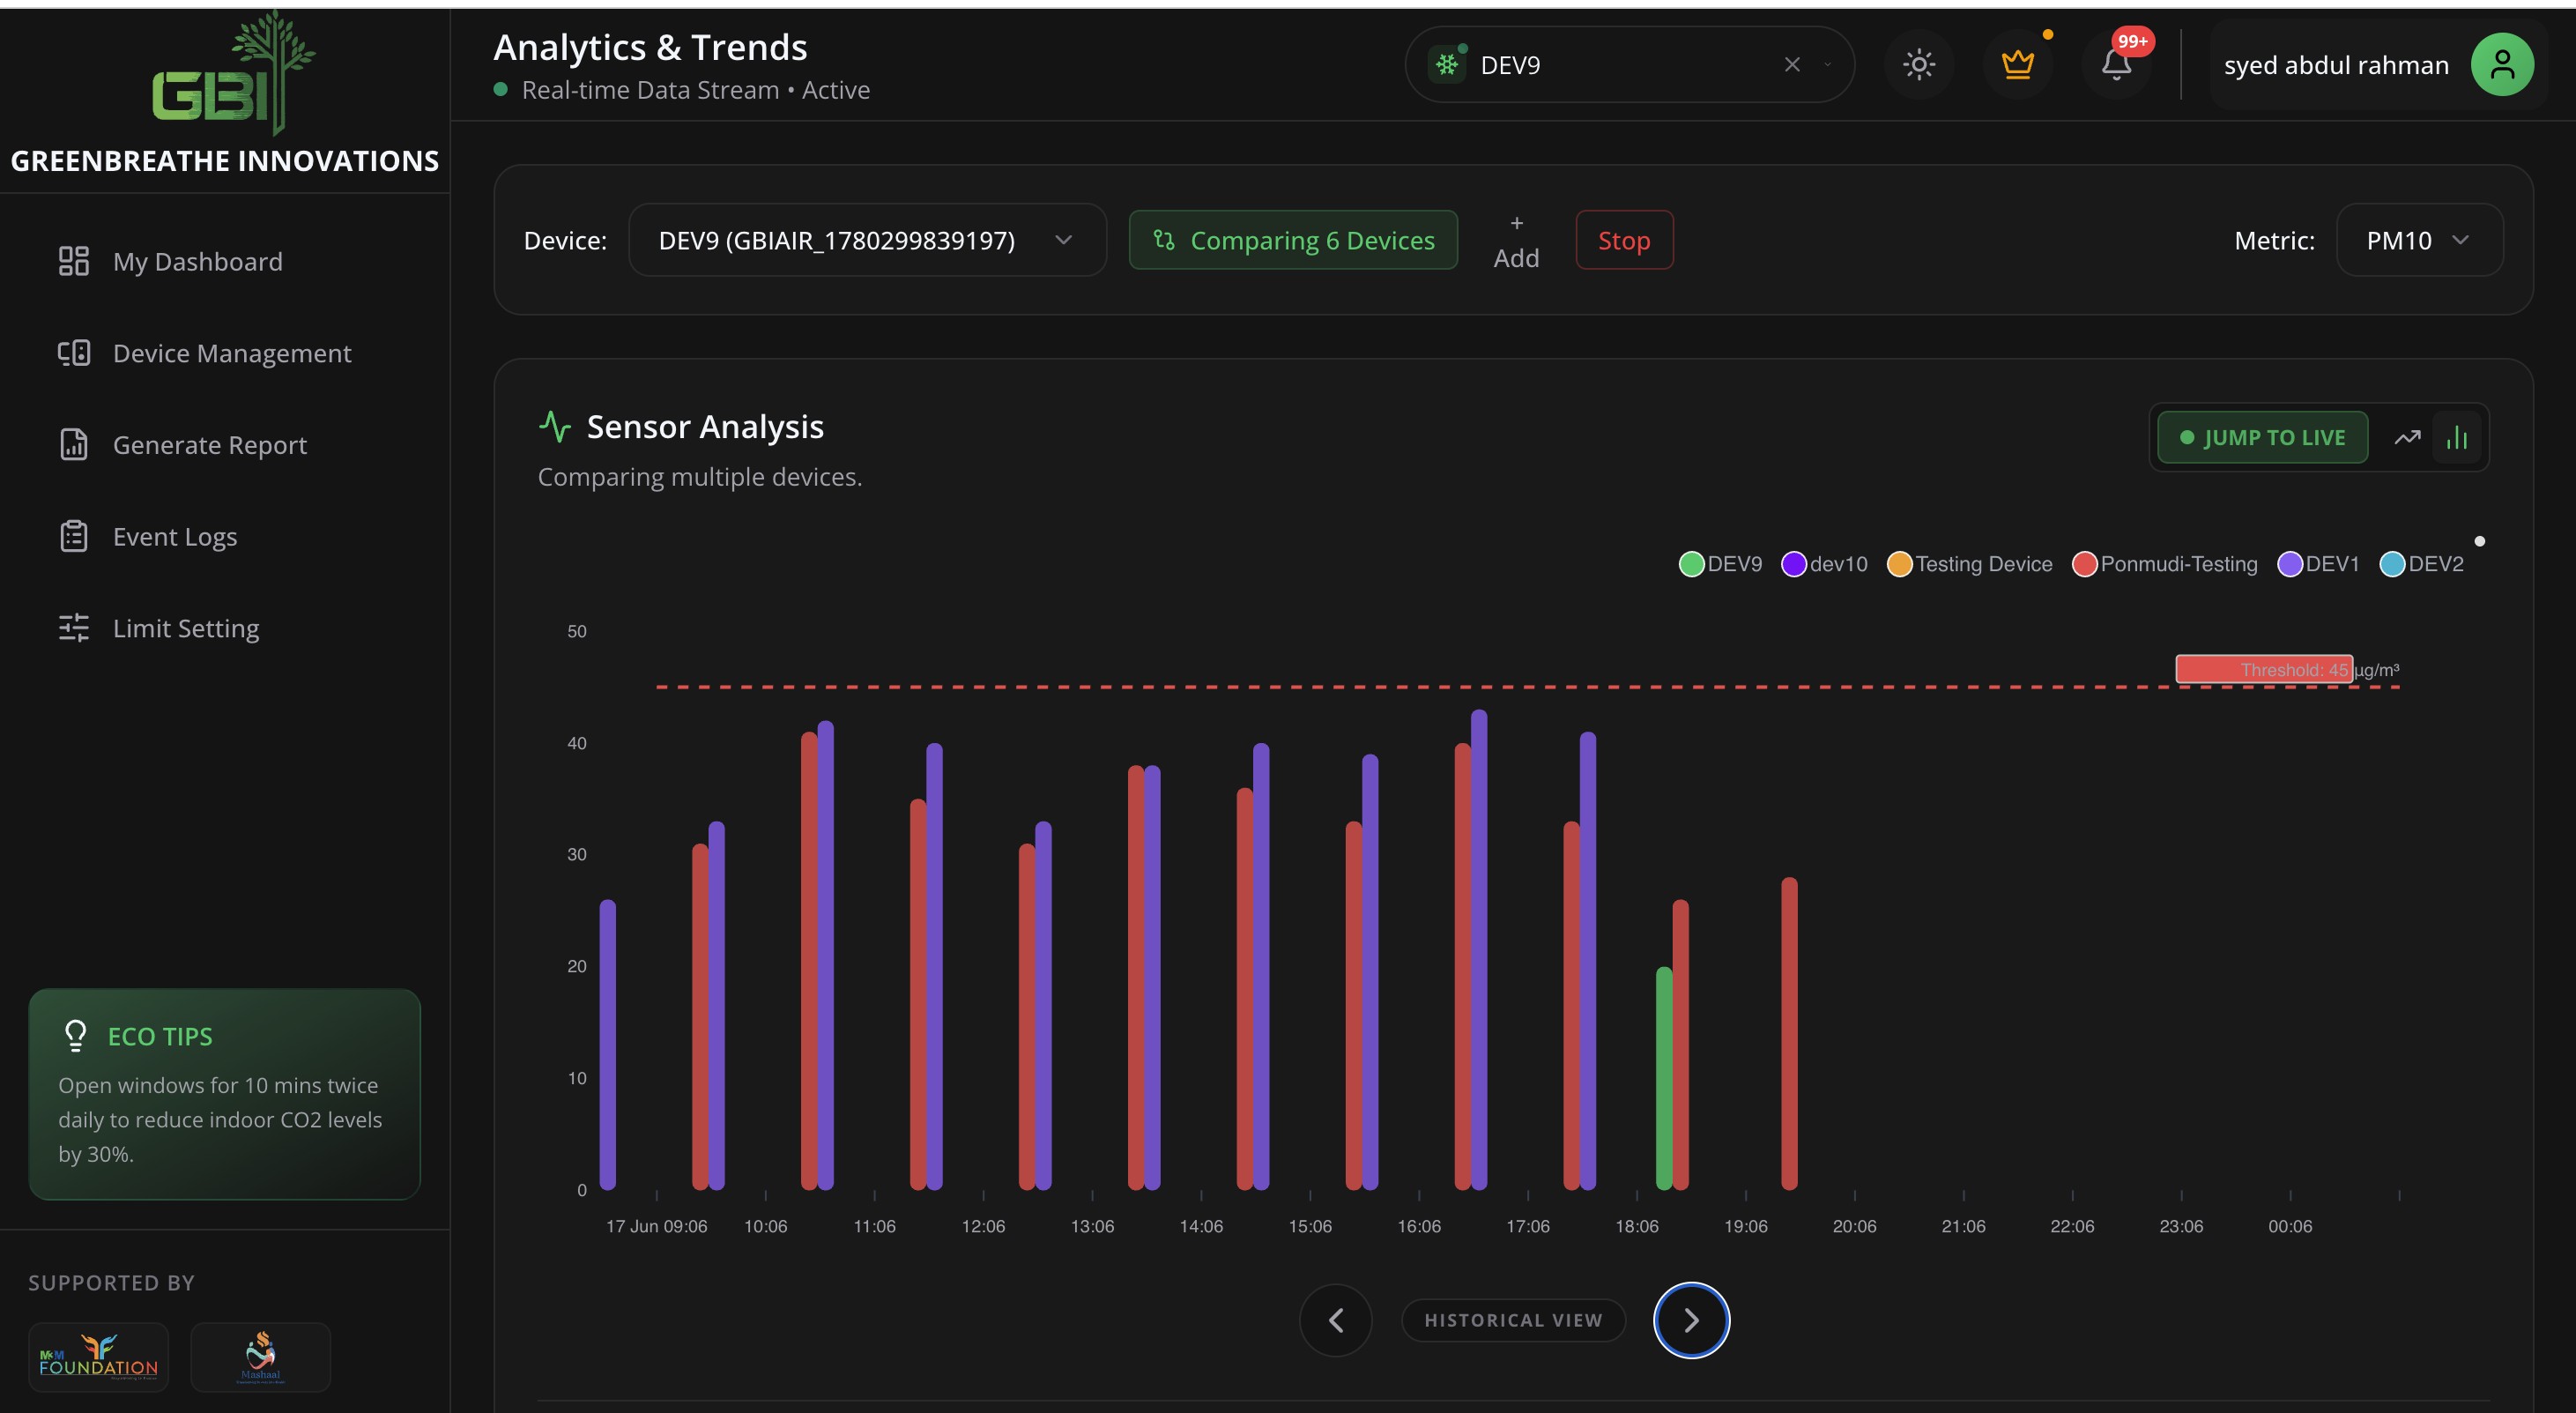
Task: Toggle DEV9 series in legend
Action: click(1721, 564)
